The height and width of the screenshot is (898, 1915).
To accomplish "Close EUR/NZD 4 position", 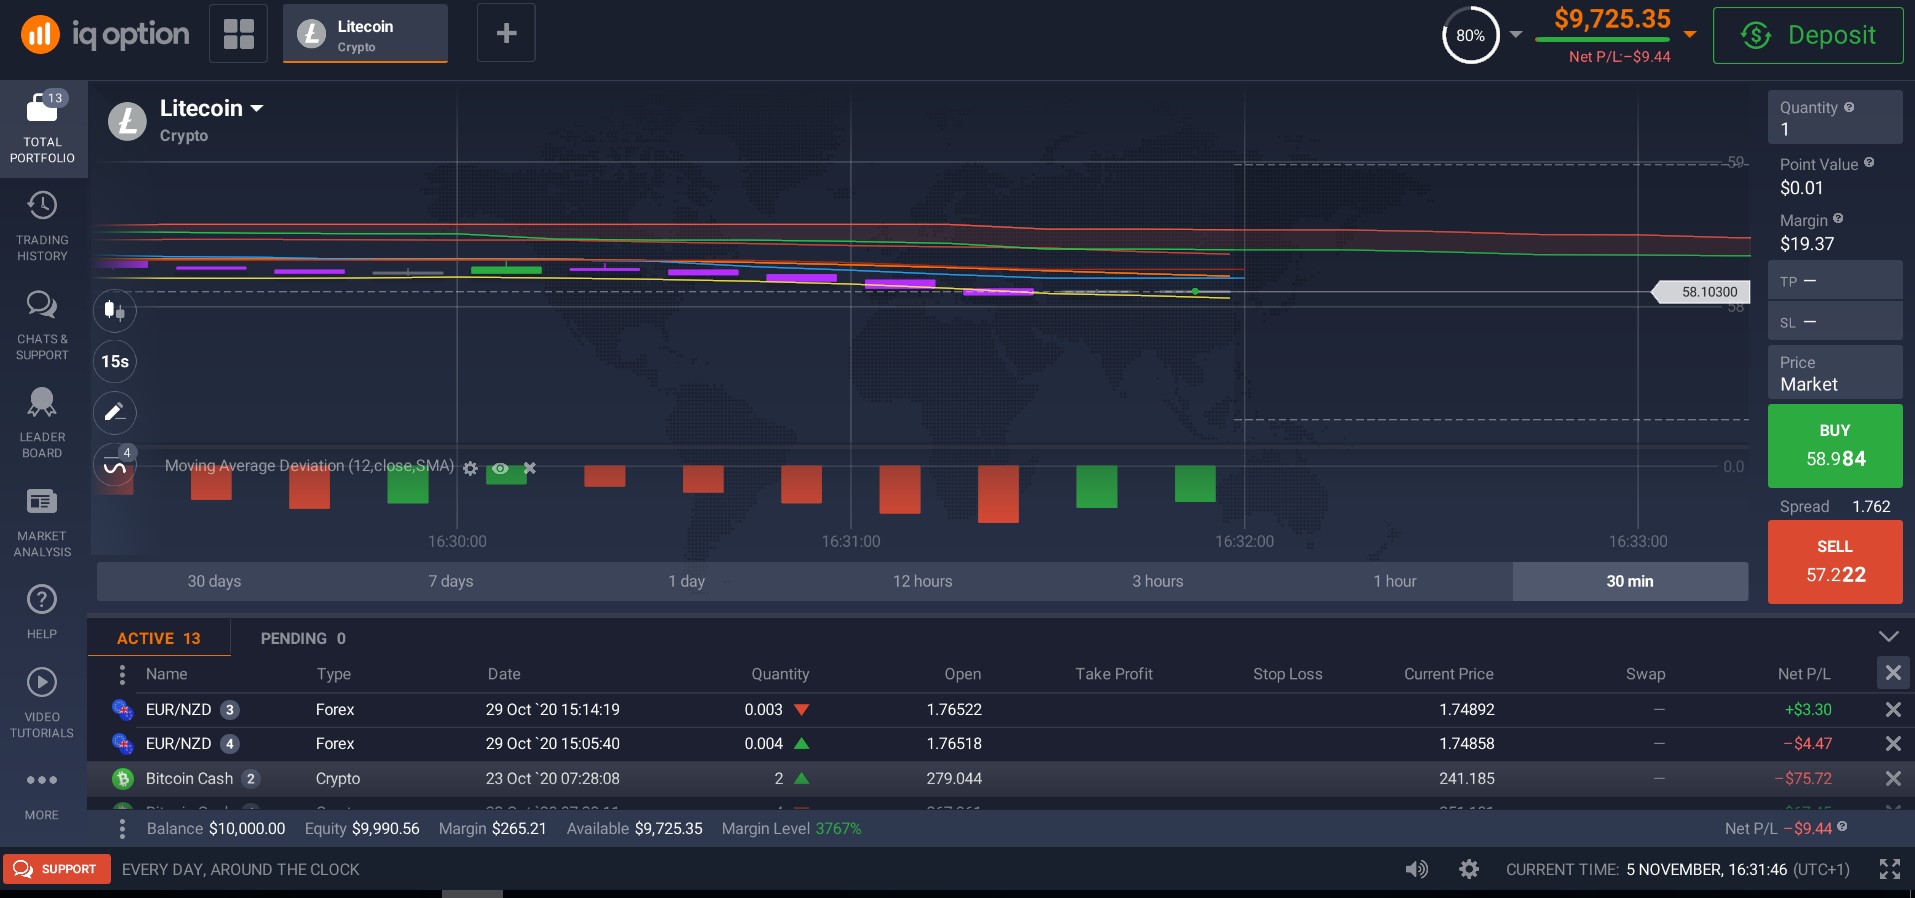I will point(1893,743).
